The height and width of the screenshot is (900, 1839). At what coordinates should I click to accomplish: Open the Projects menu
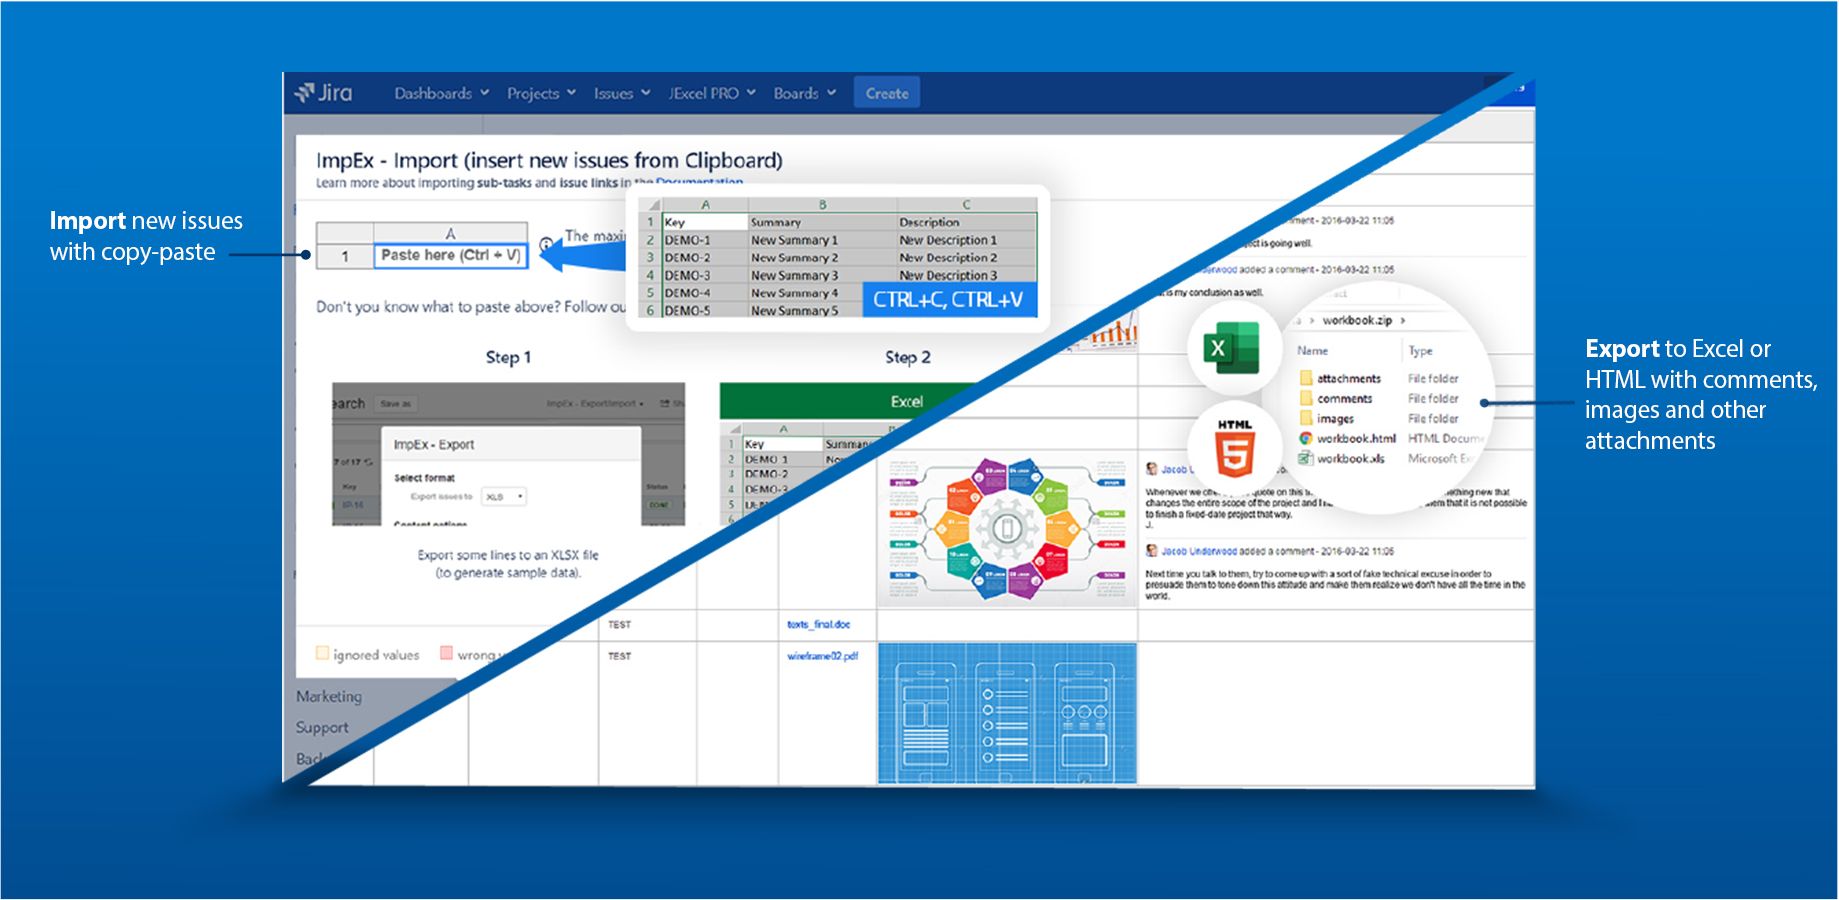click(x=541, y=93)
